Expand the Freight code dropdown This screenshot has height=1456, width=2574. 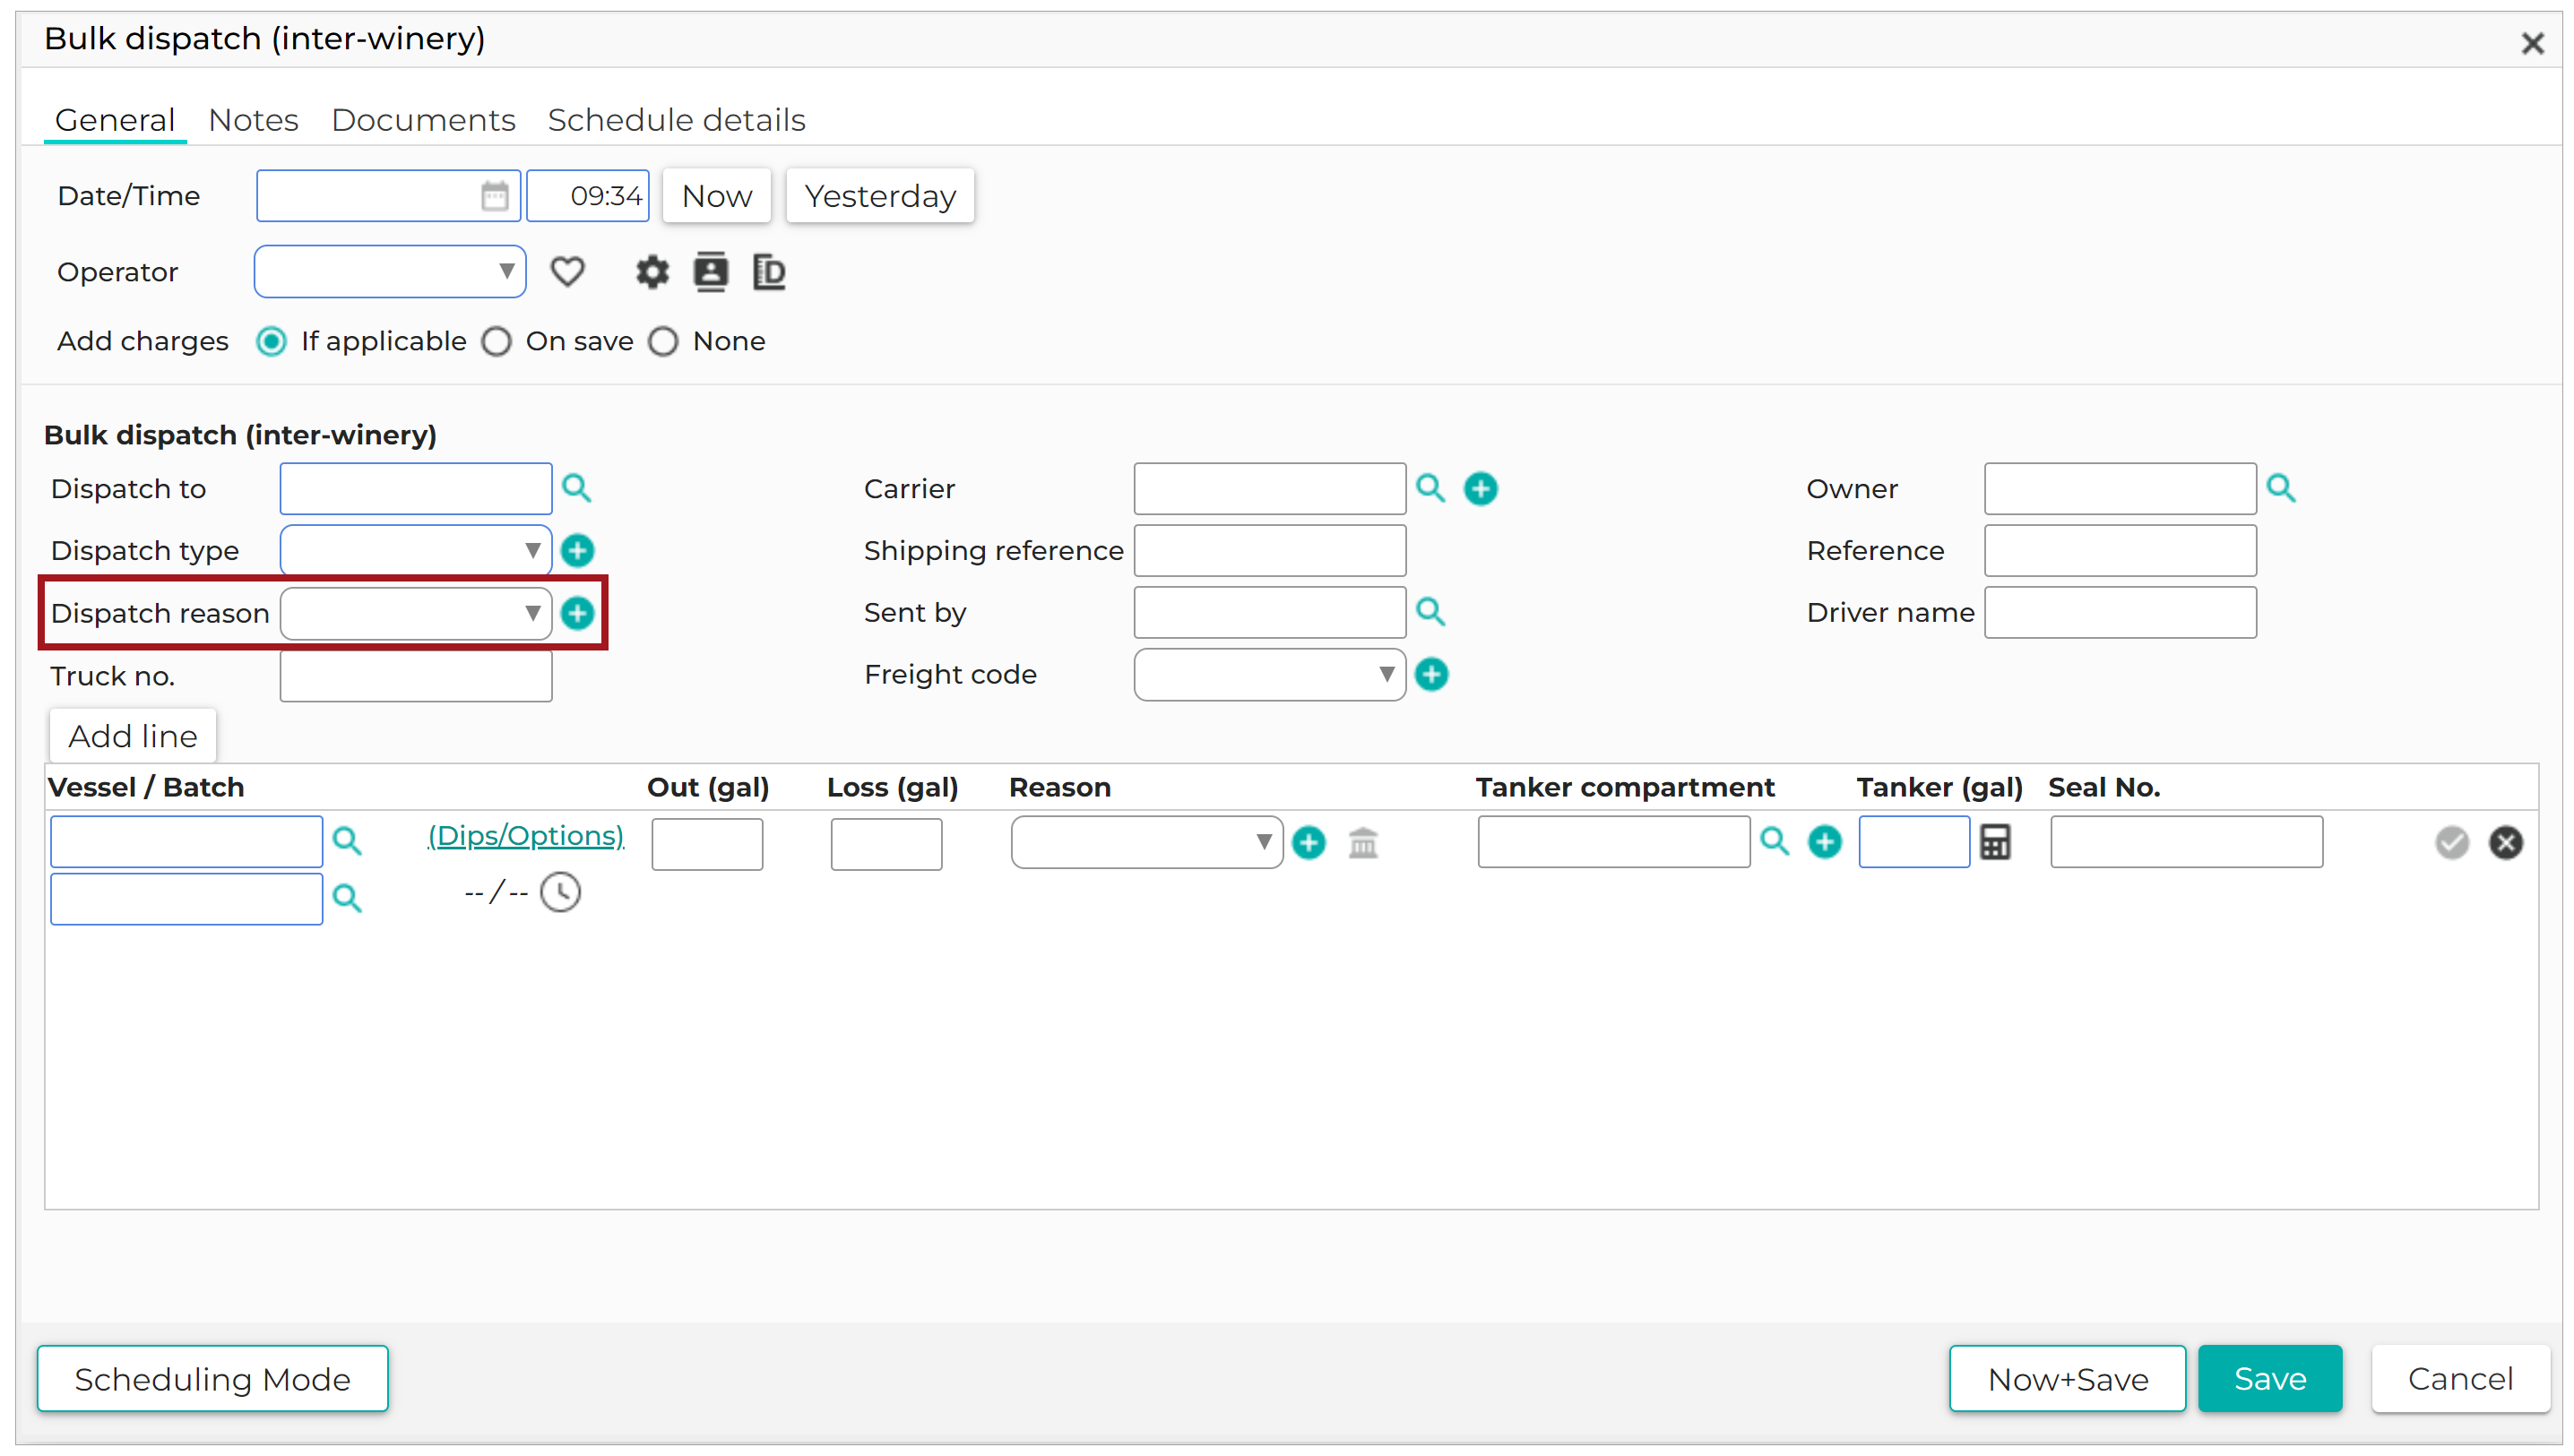pyautogui.click(x=1270, y=675)
